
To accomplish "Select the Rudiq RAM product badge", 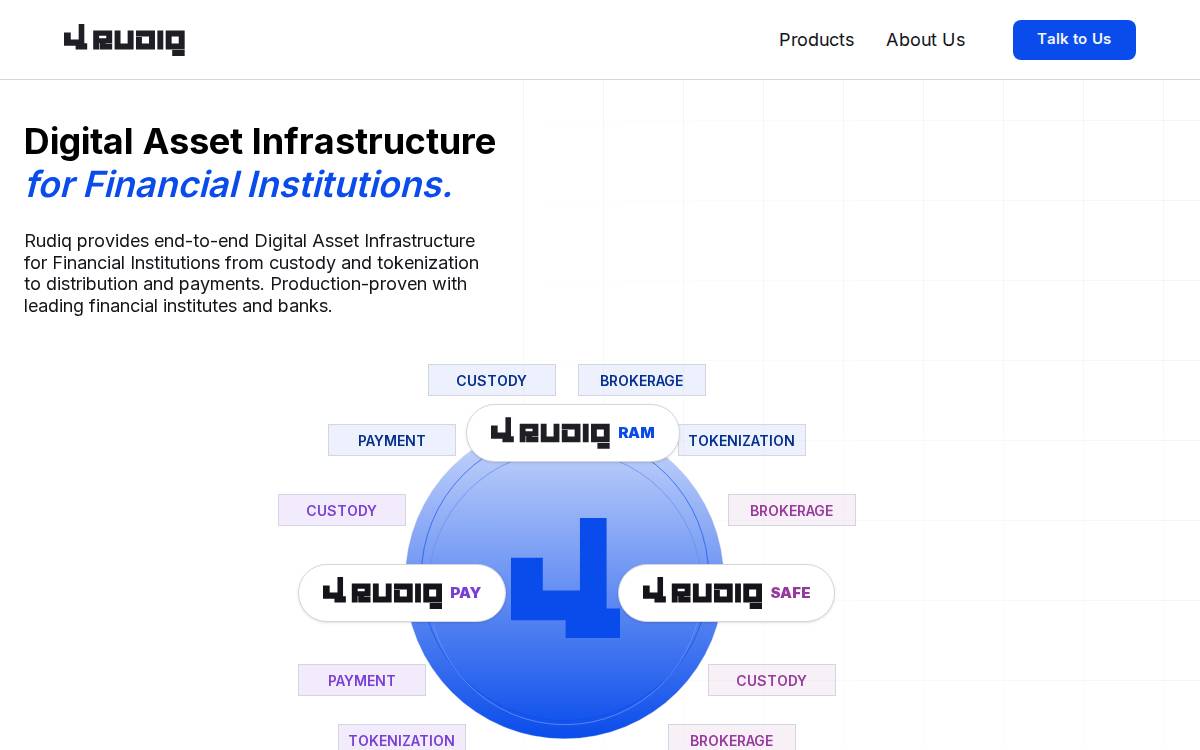I will click(x=573, y=433).
